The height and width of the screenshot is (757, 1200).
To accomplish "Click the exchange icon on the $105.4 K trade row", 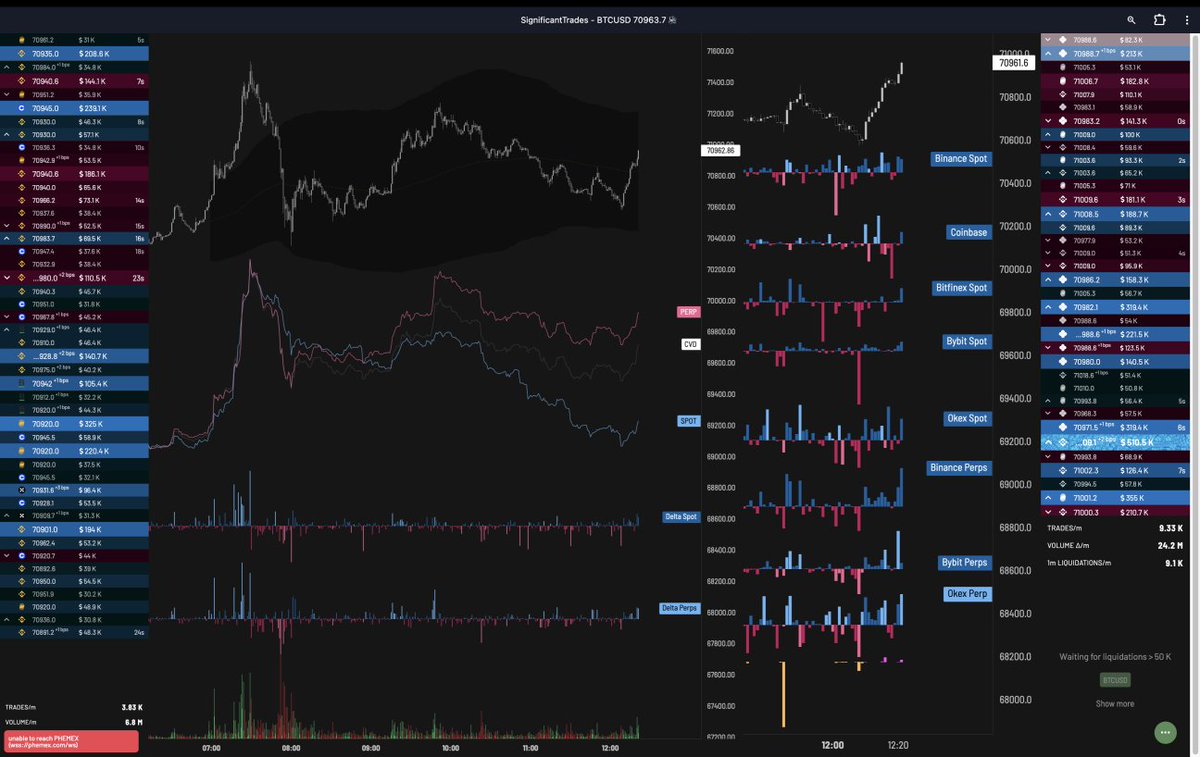I will [22, 383].
